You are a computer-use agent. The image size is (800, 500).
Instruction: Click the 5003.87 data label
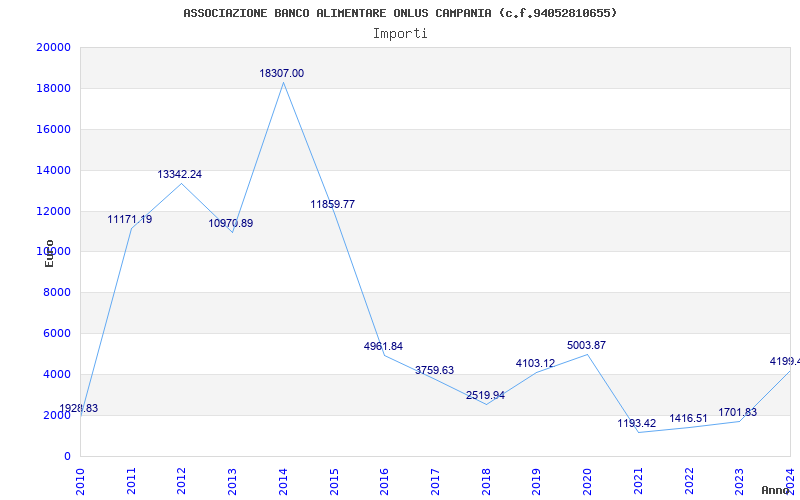[586, 345]
